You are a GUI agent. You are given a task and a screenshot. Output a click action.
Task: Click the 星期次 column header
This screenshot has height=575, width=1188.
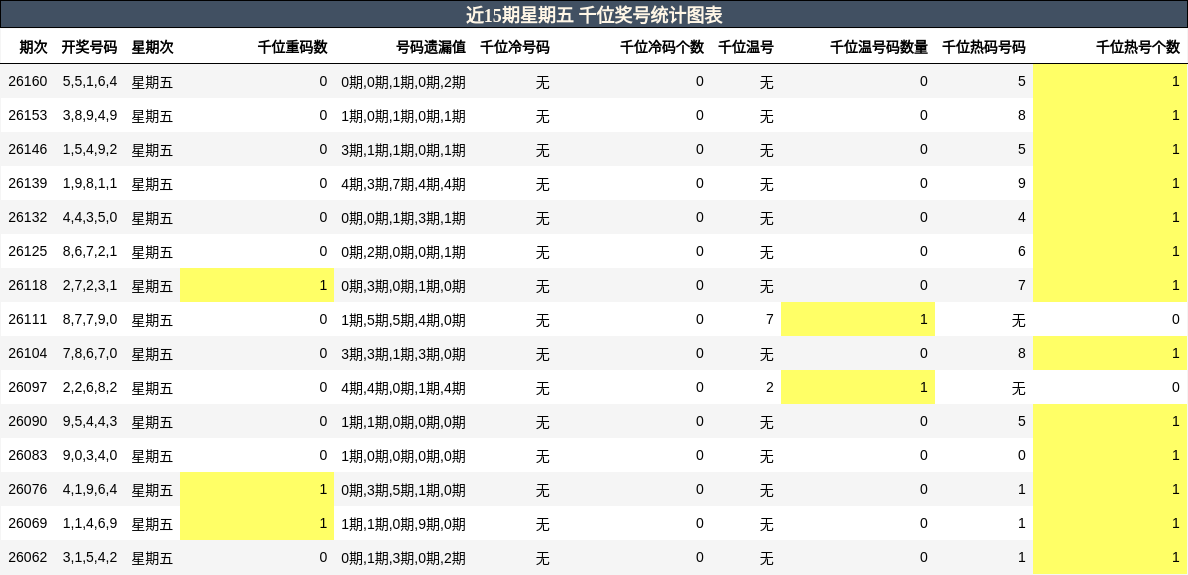152,47
